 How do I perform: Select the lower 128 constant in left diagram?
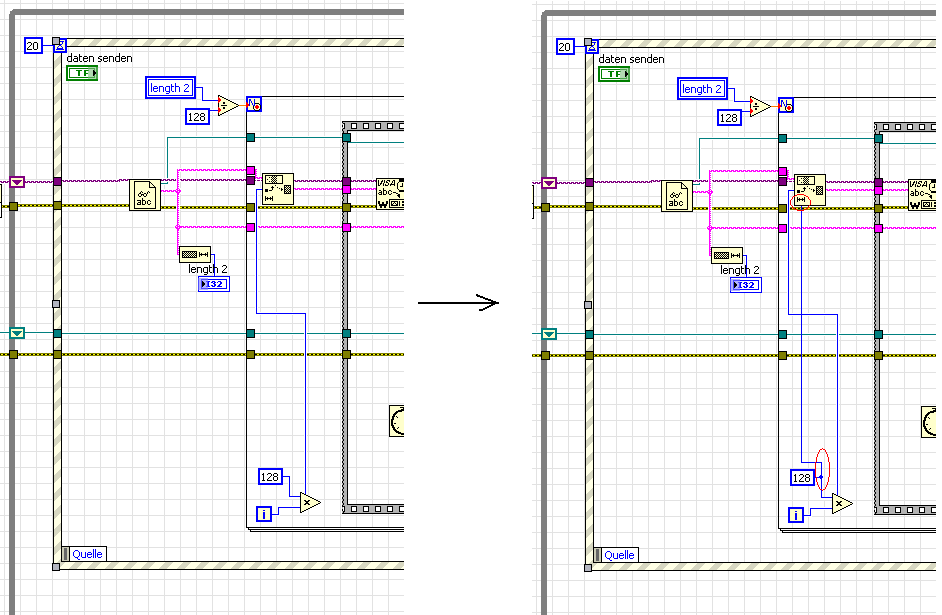[270, 477]
